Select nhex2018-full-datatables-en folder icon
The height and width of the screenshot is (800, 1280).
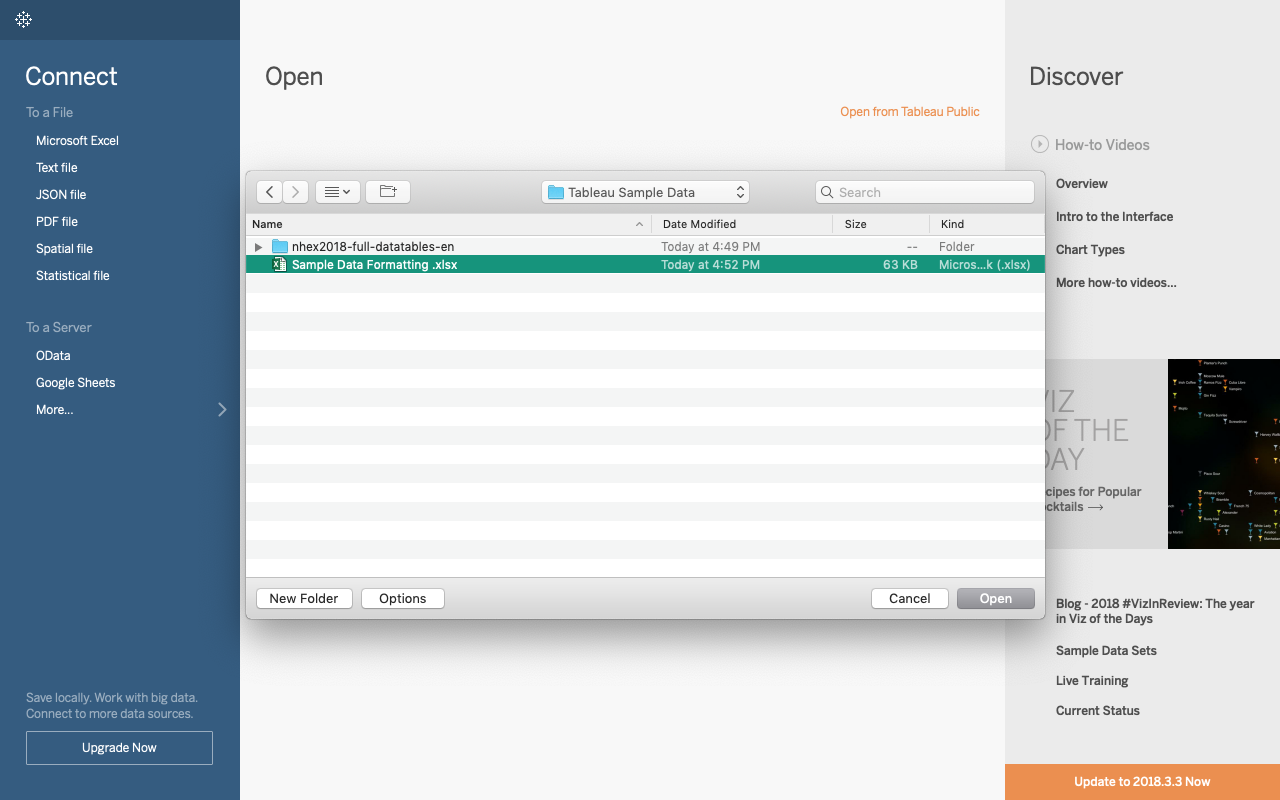coord(280,246)
